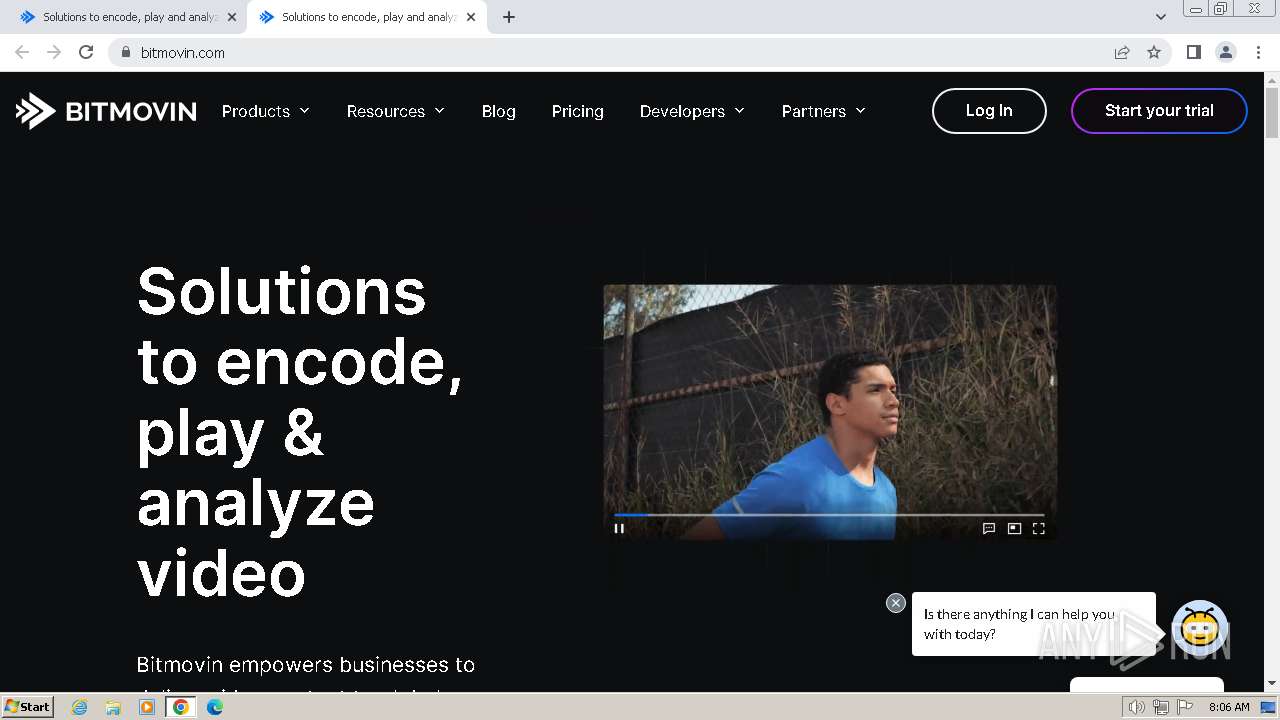Click the Bitmovin logo
Image resolution: width=1280 pixels, height=720 pixels.
(106, 111)
